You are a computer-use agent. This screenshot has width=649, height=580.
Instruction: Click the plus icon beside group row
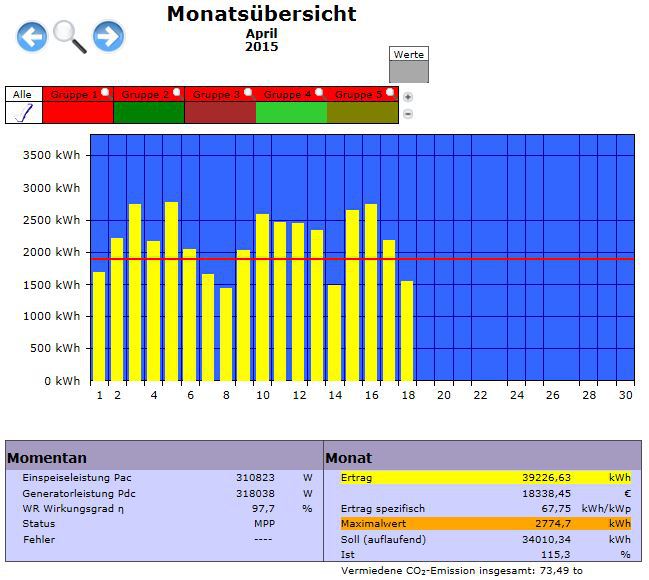click(407, 97)
